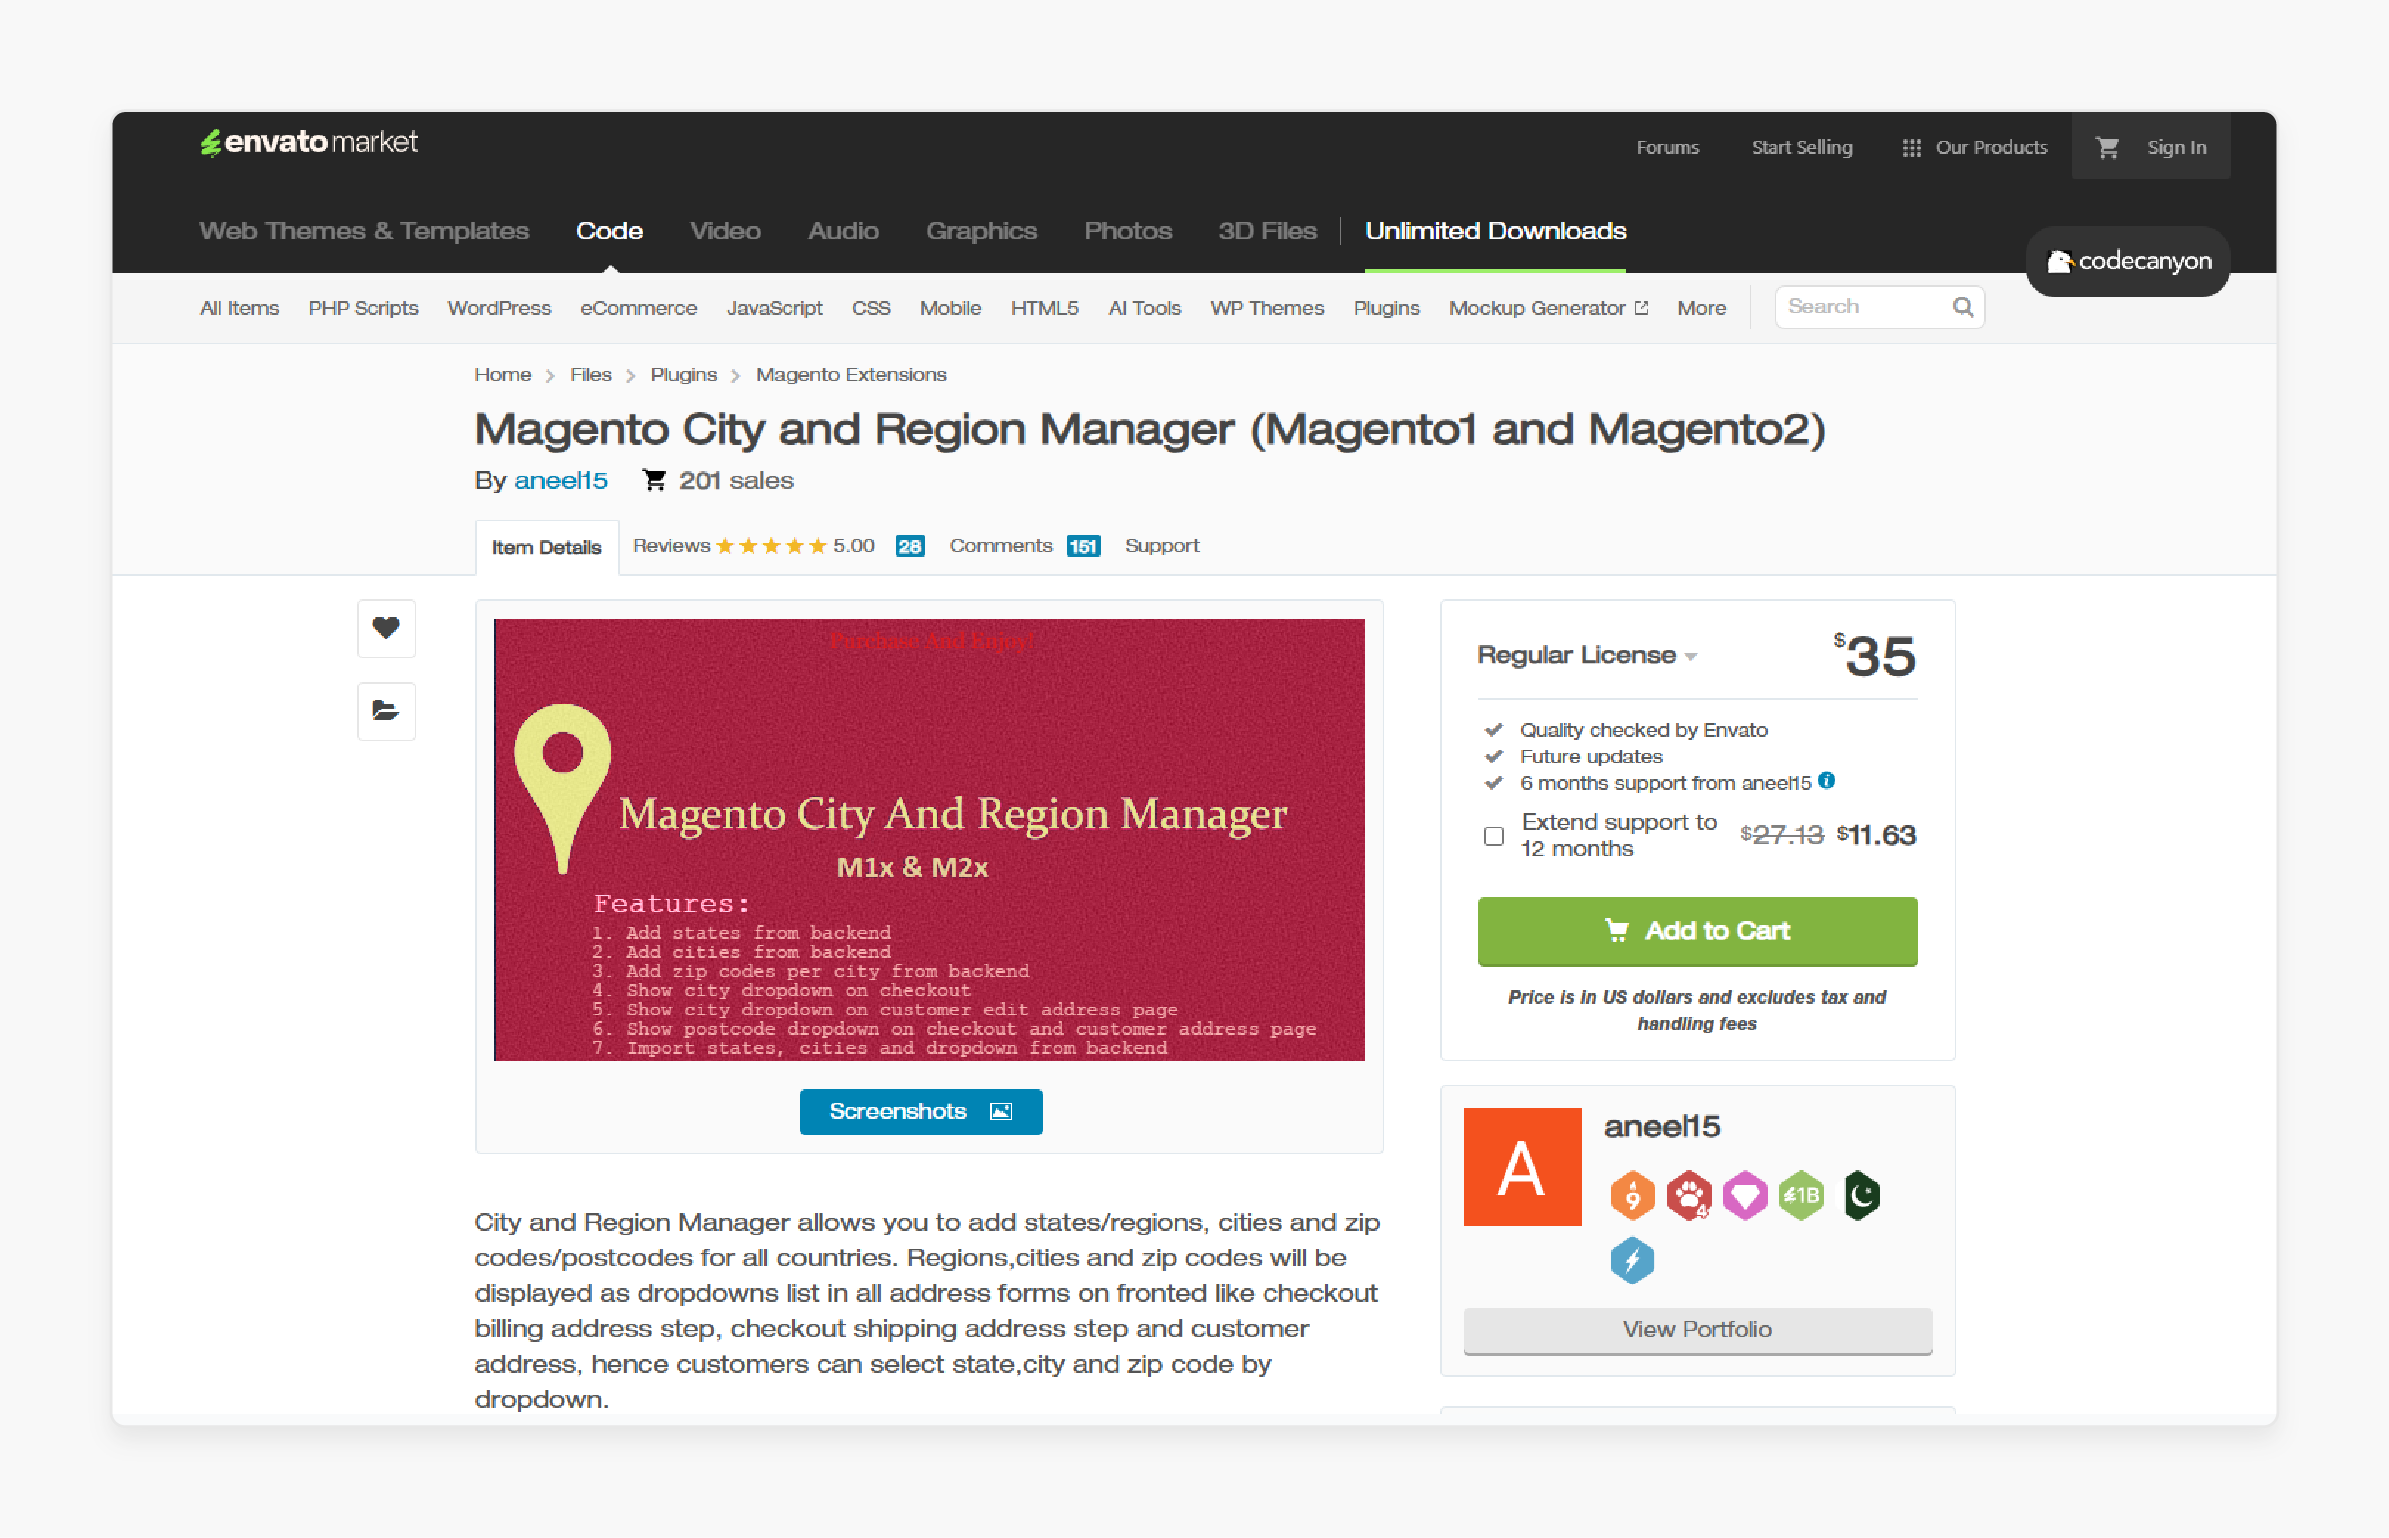Screen dimensions: 2389x1538
Task: Open CSS category
Action: point(871,308)
